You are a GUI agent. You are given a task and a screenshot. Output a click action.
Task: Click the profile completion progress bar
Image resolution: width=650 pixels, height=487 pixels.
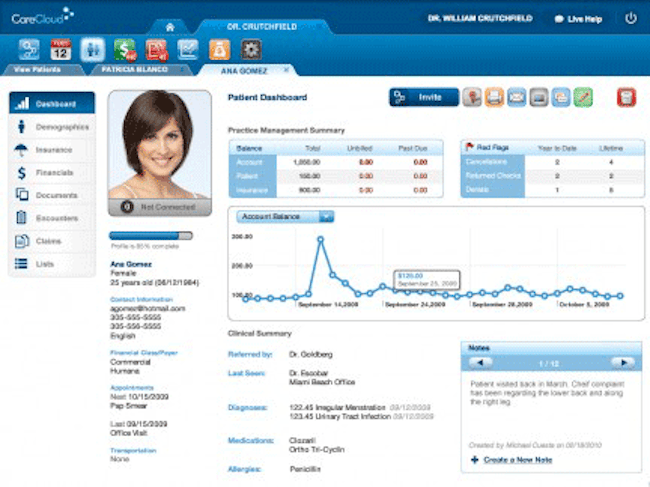coord(151,236)
